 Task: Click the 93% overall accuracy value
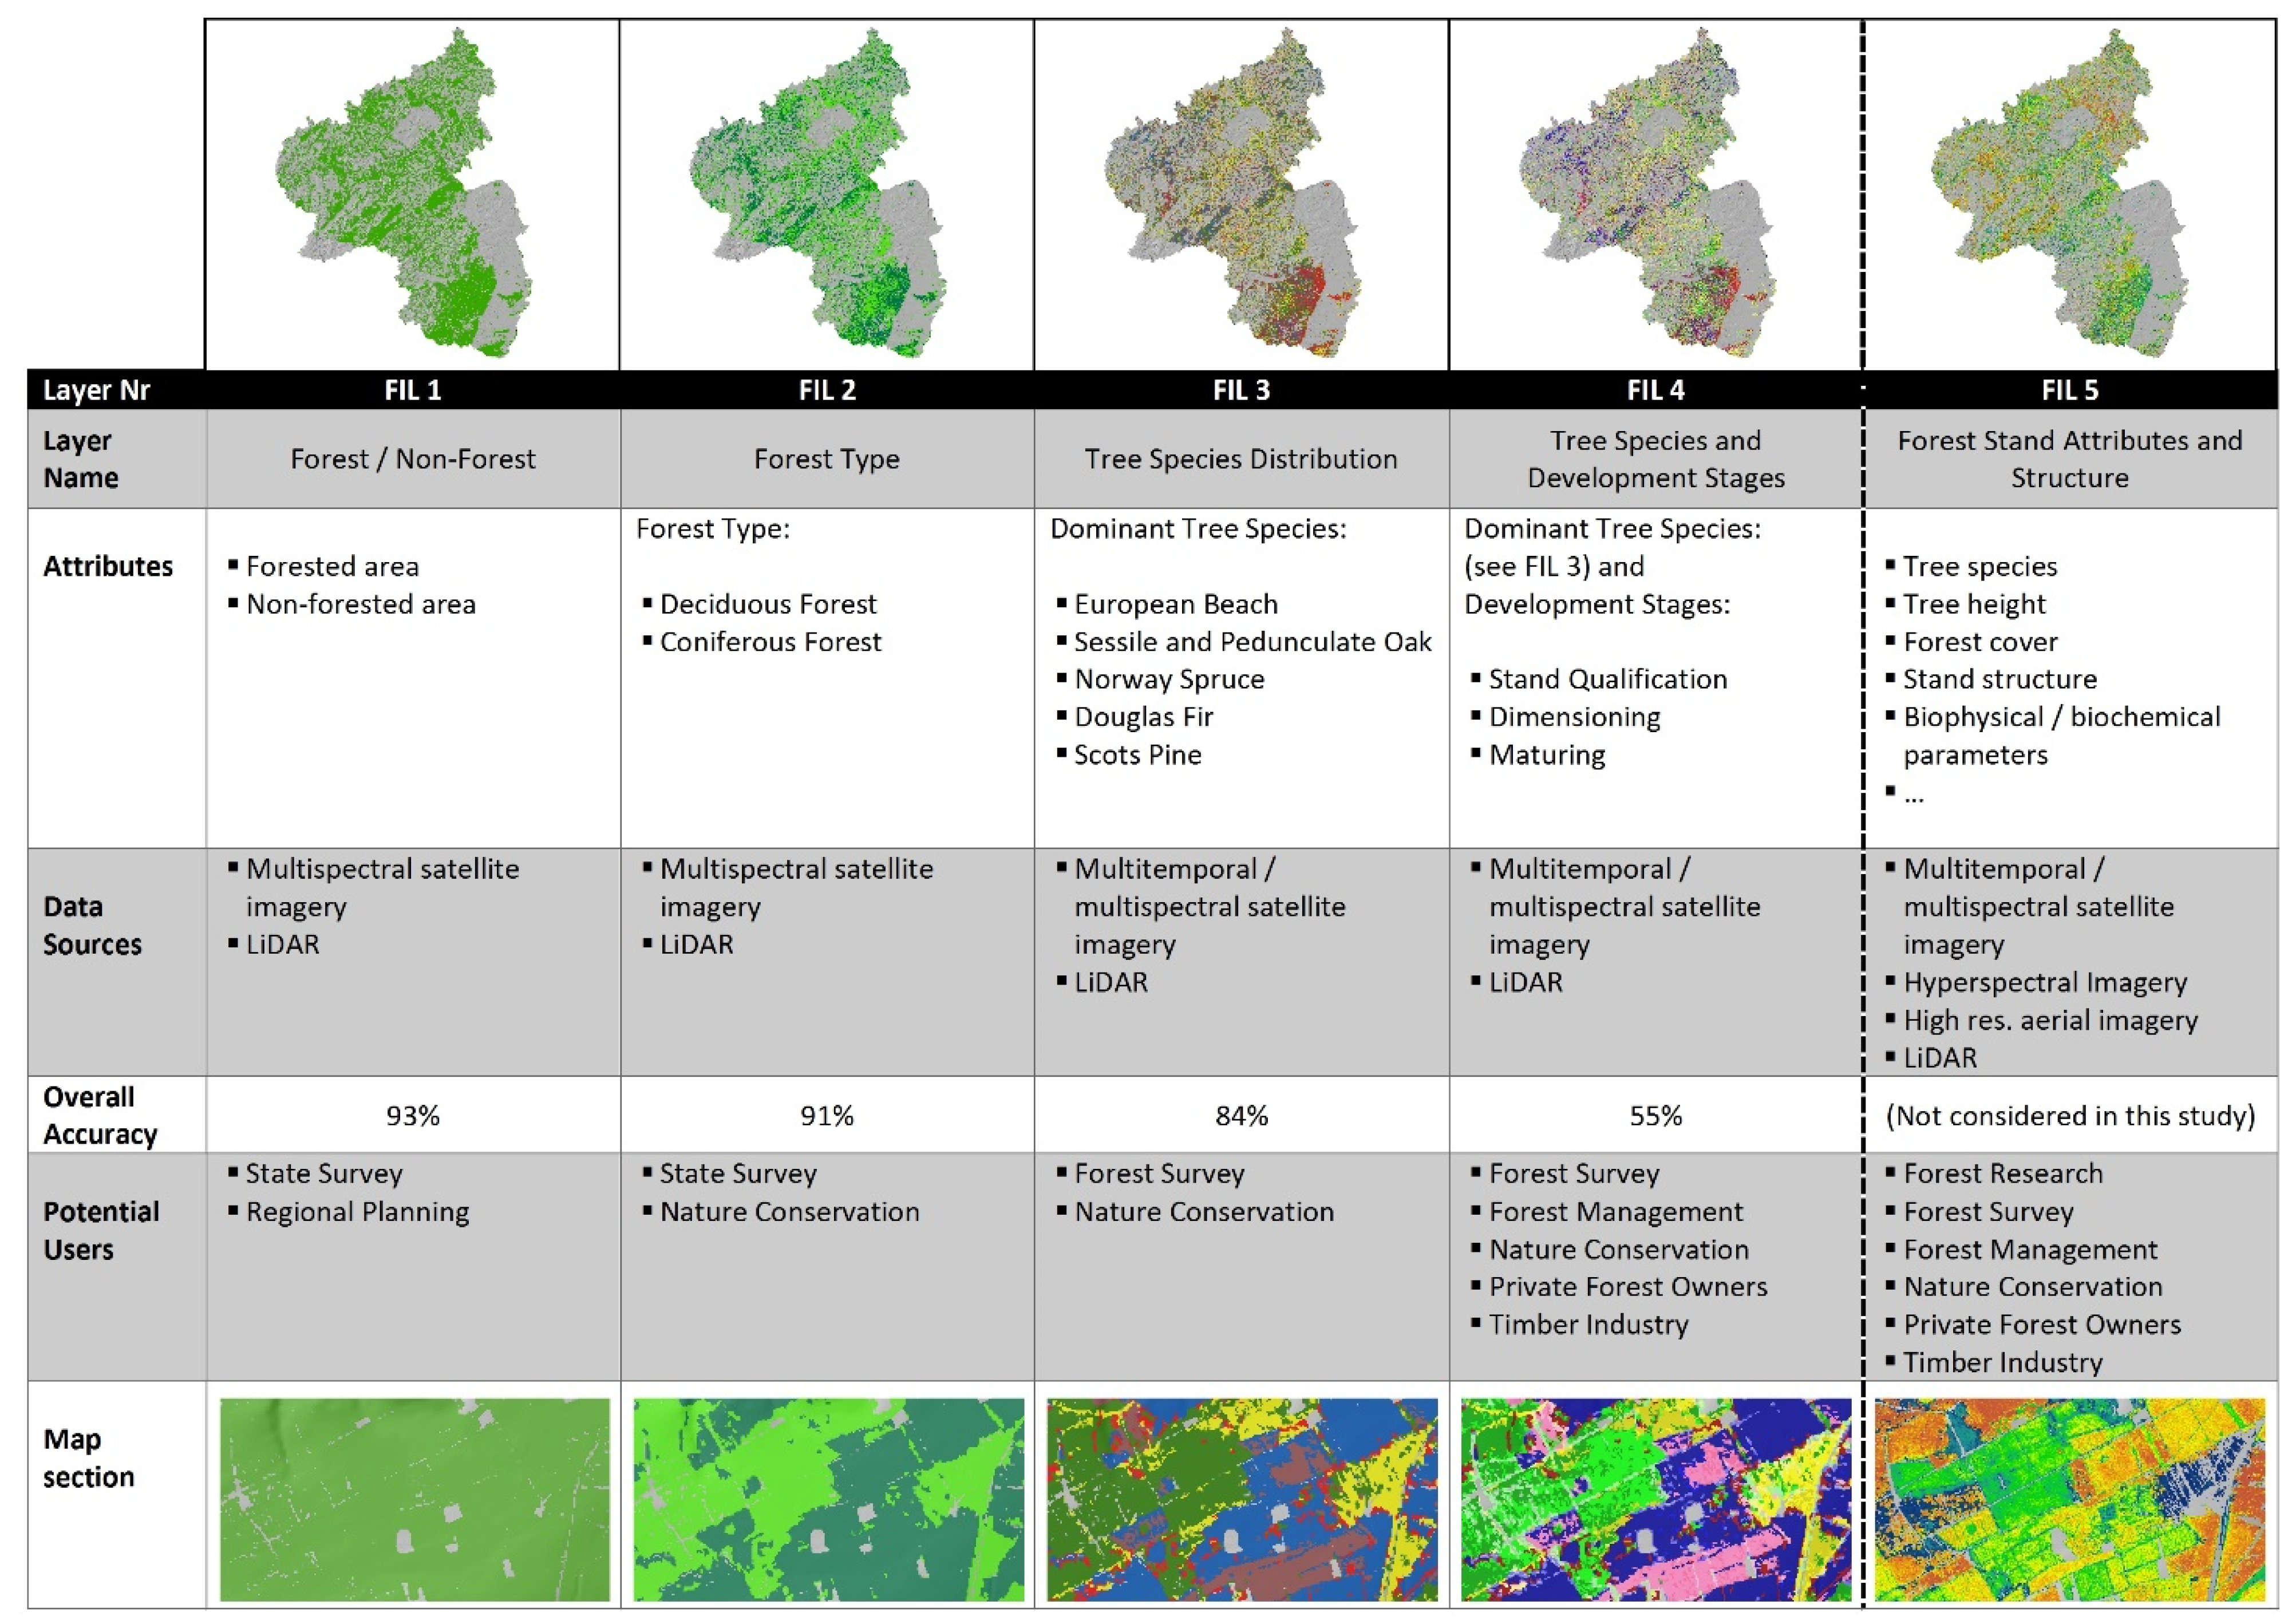[413, 1115]
